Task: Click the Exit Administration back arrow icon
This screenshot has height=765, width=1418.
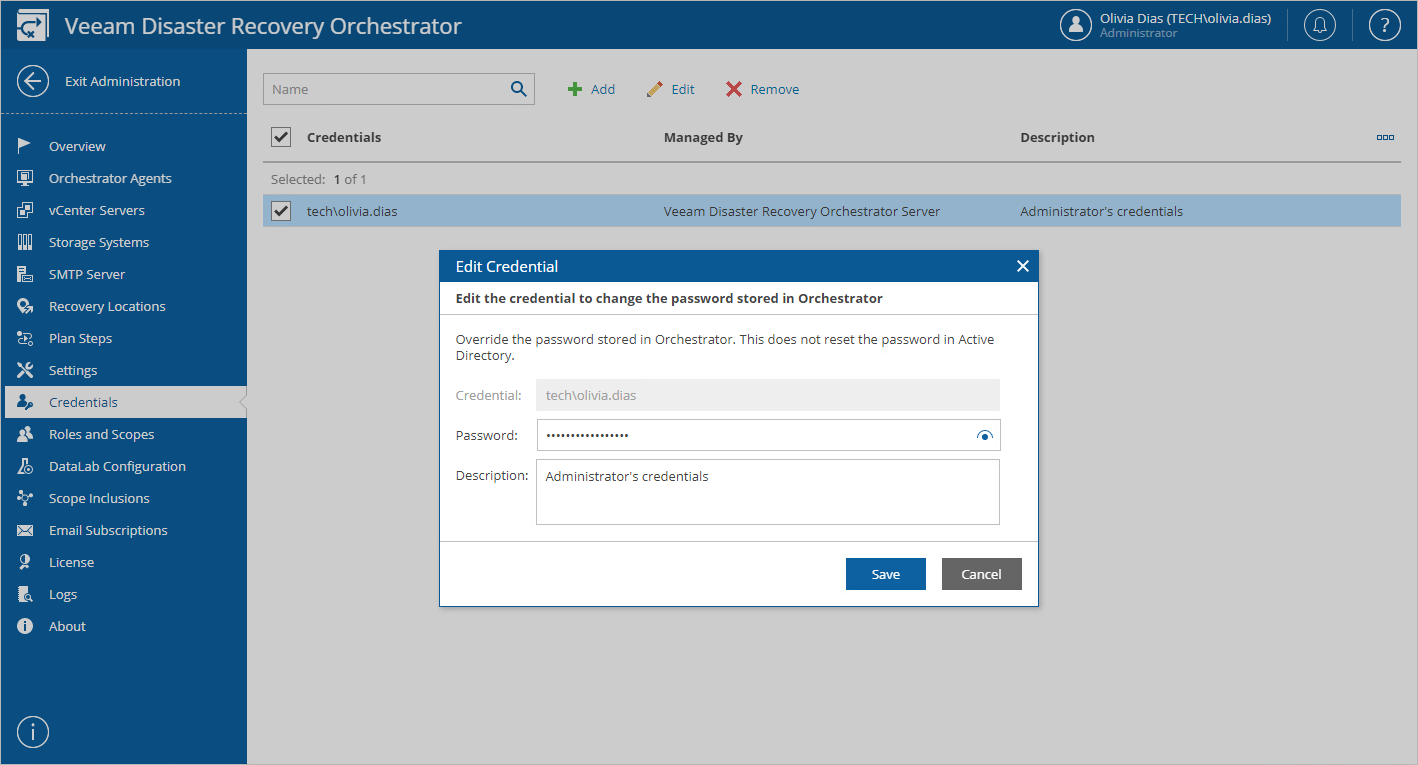Action: point(33,82)
